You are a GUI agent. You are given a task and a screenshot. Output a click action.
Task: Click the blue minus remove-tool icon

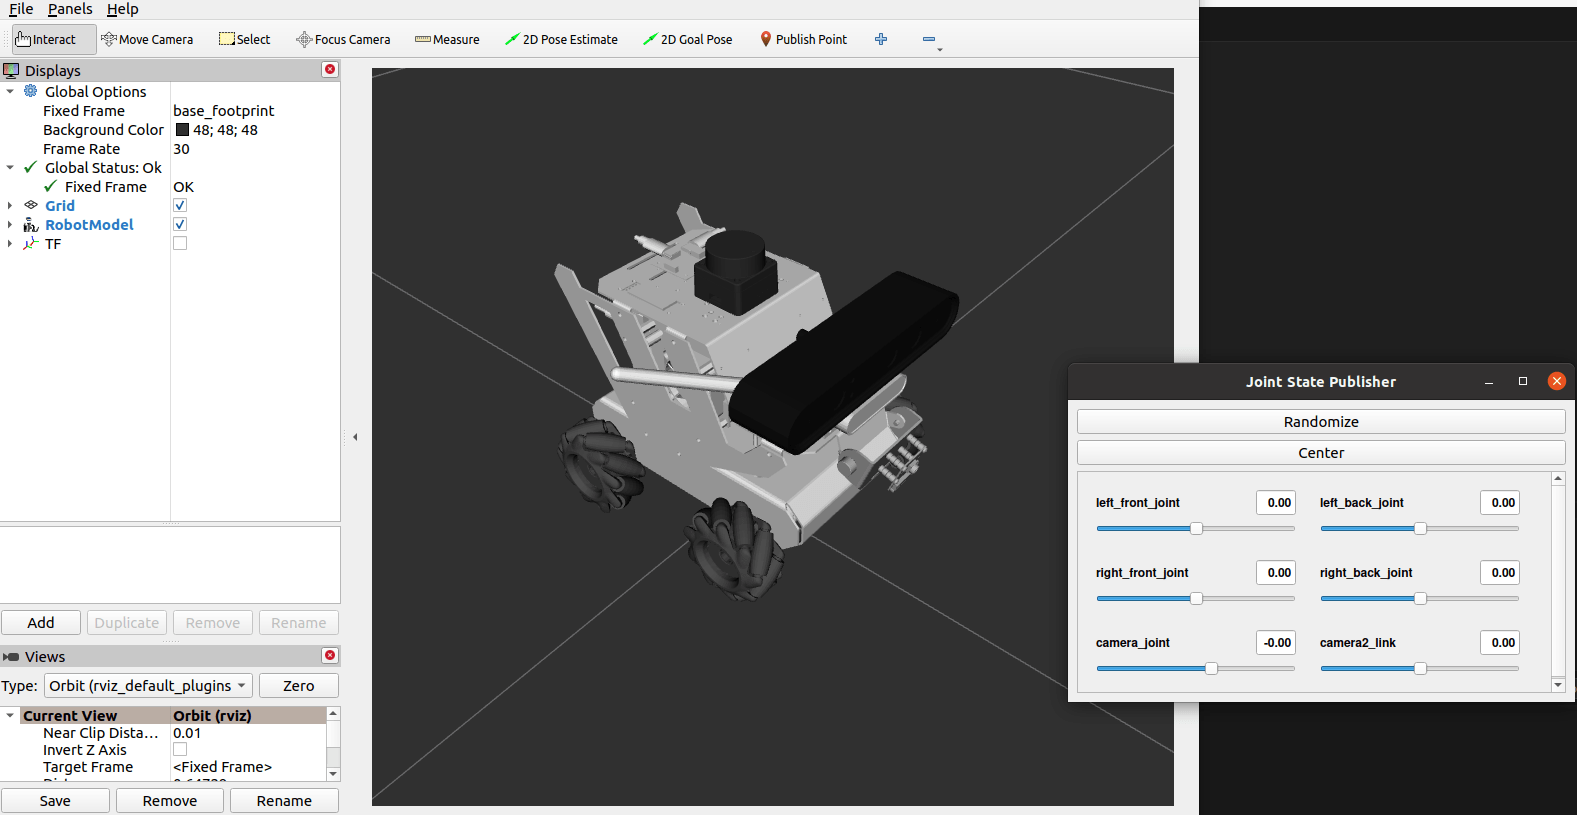[x=929, y=40]
